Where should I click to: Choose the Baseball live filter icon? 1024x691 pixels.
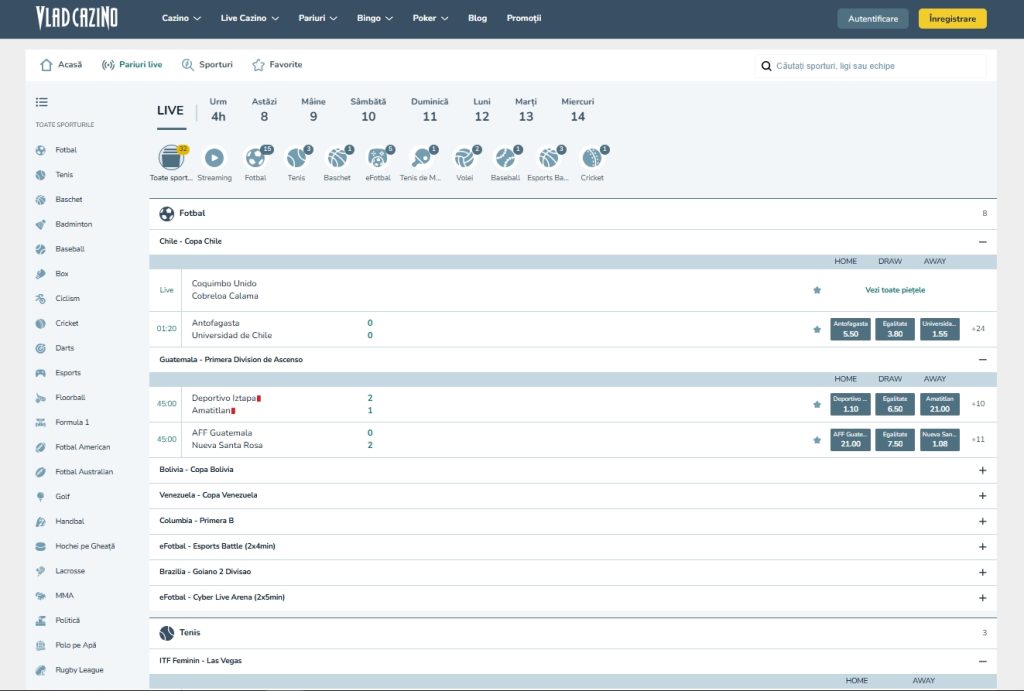tap(505, 158)
